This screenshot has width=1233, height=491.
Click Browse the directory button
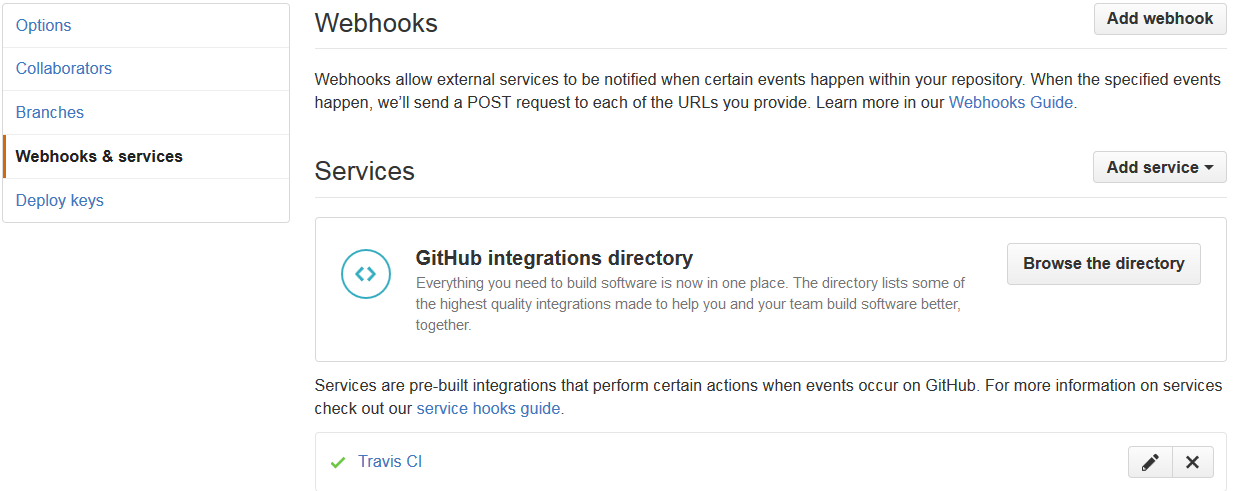1103,263
